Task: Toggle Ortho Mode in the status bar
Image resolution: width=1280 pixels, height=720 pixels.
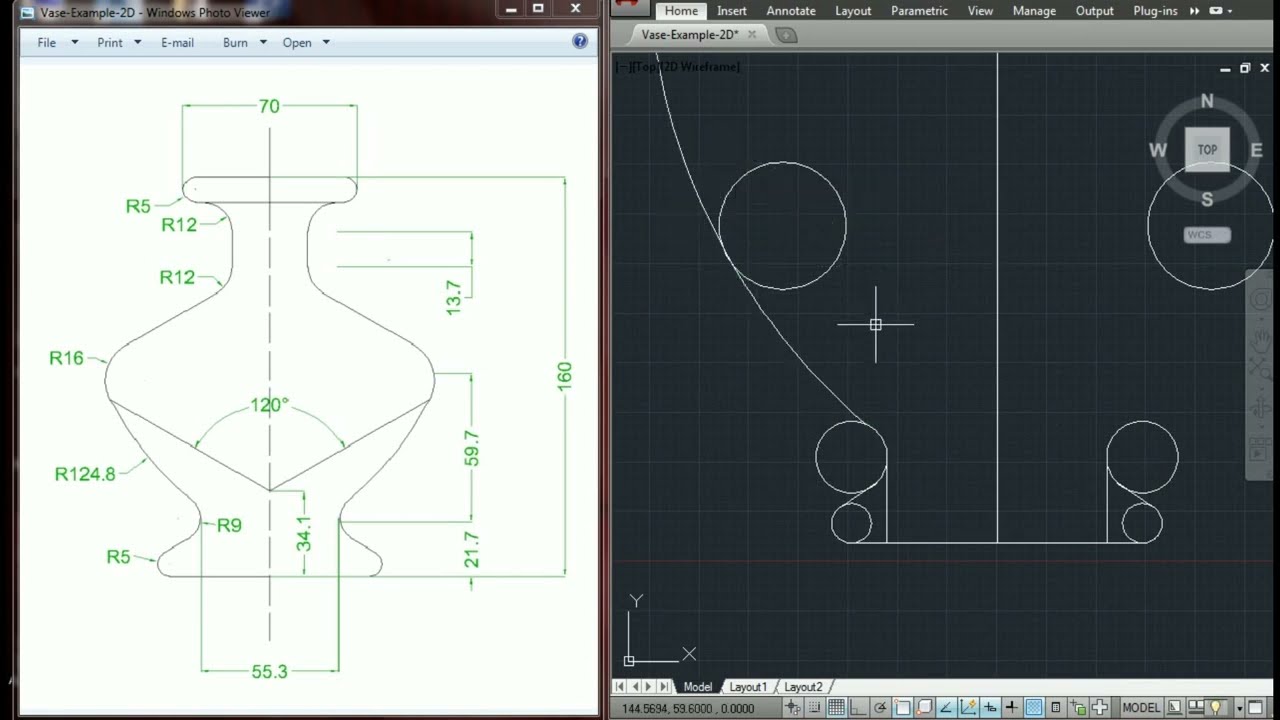Action: pos(858,708)
